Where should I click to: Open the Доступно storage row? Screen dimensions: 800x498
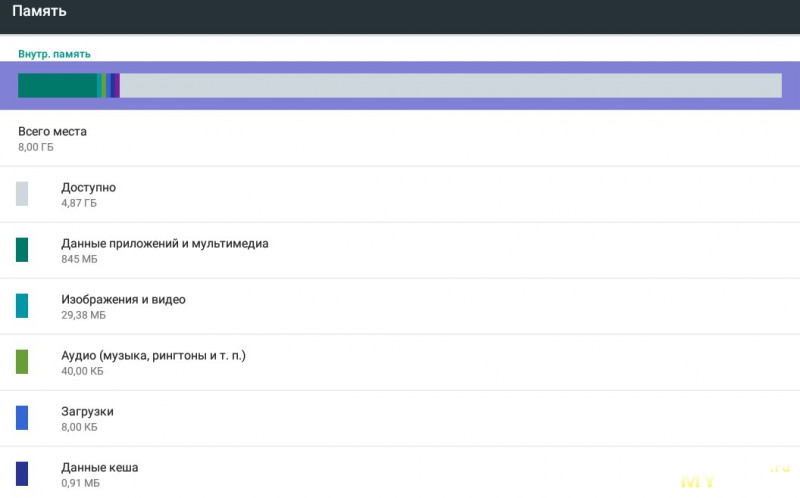tap(400, 194)
